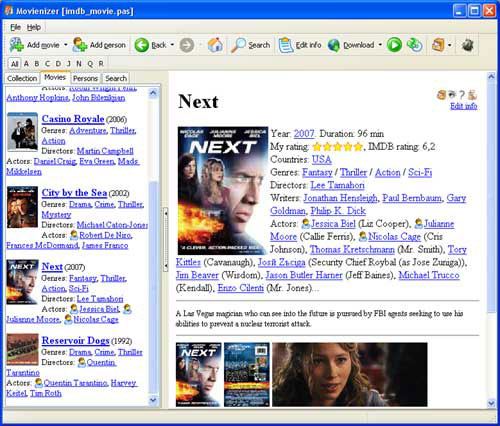Open the Jessica Biel screenshot thumbnail
Screen dimensions: 500x426
[x=350, y=375]
